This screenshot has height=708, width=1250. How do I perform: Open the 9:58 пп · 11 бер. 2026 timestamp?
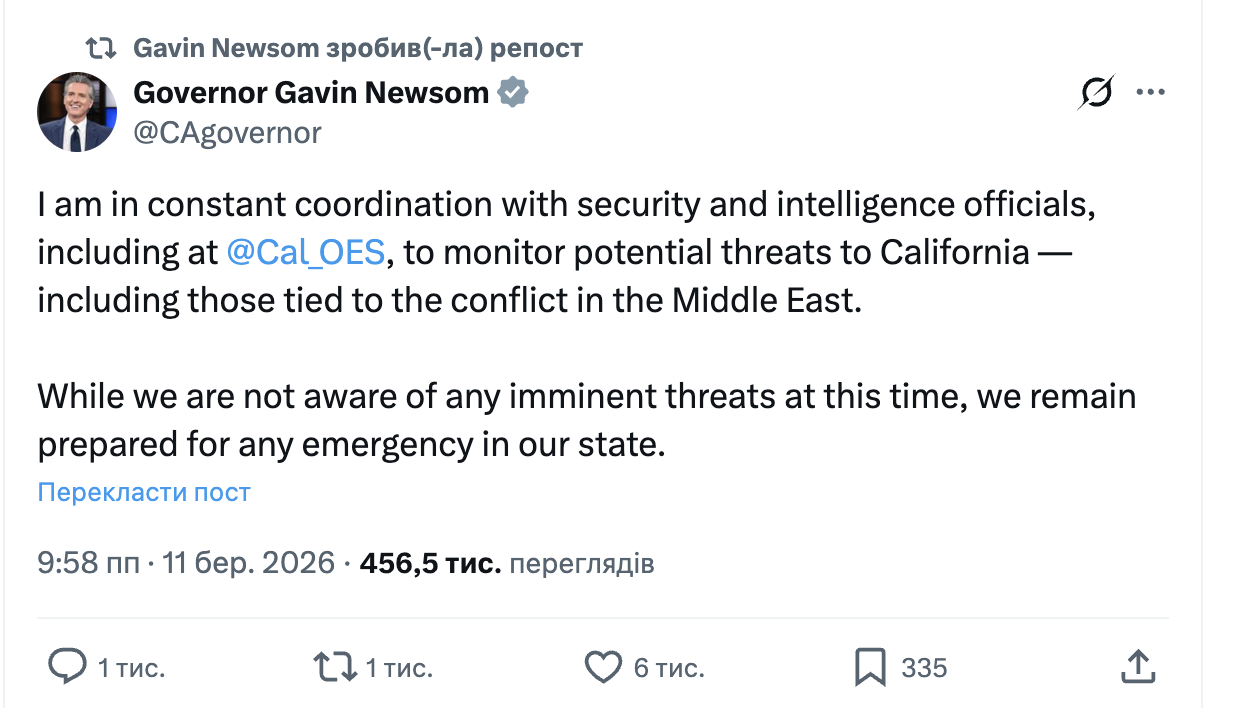coord(186,564)
